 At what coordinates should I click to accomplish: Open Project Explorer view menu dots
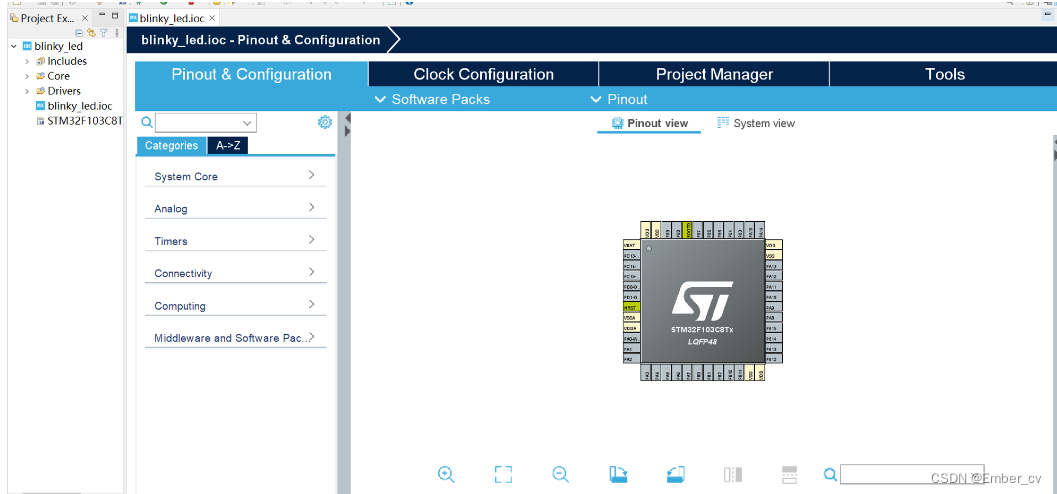point(117,32)
